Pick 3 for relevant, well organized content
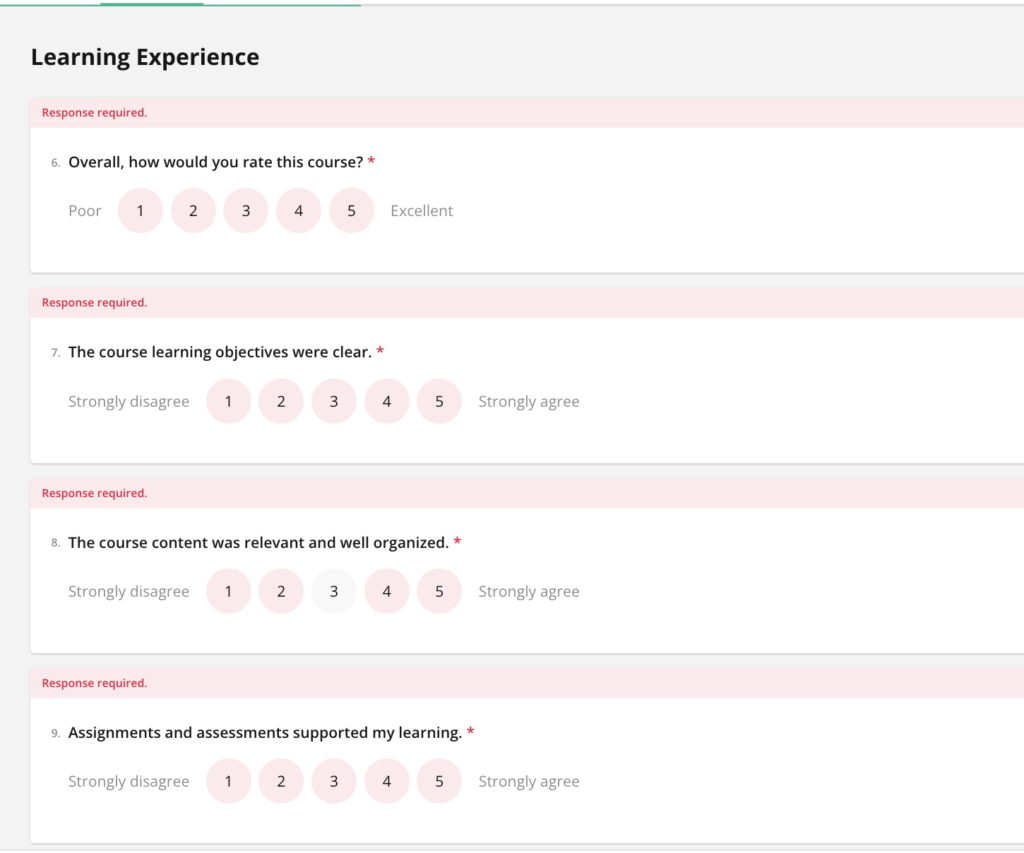The width and height of the screenshot is (1024, 853). pyautogui.click(x=334, y=591)
